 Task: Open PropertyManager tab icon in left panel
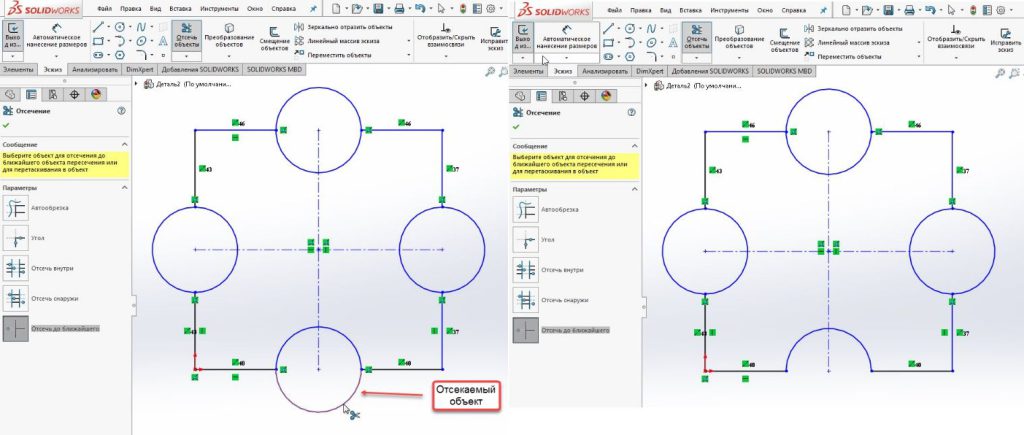(x=31, y=94)
